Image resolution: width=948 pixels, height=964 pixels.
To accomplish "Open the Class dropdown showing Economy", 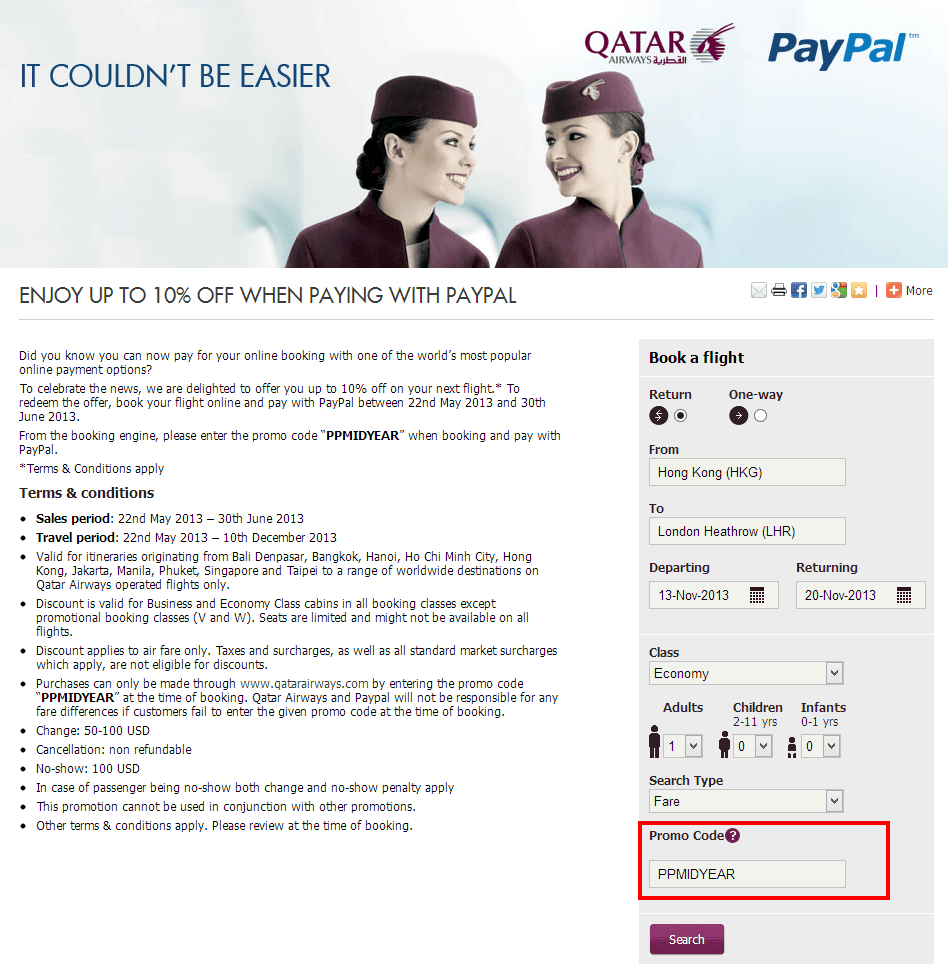I will pos(746,673).
